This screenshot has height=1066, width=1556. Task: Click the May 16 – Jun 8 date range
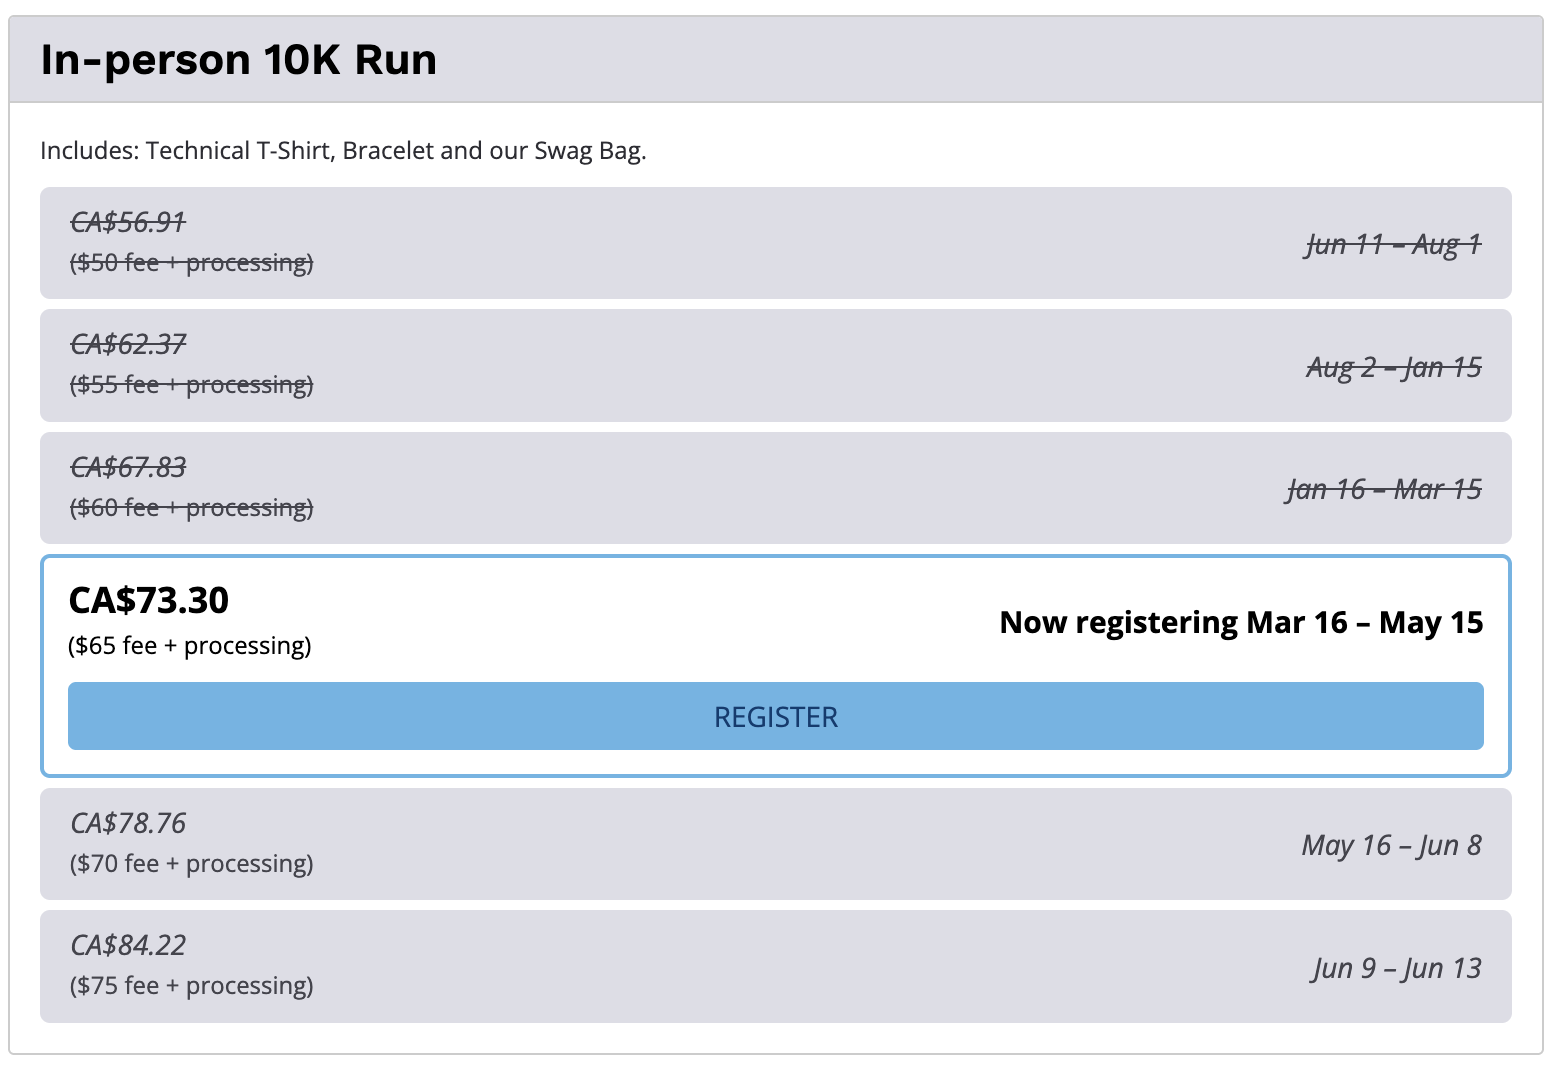point(1391,845)
